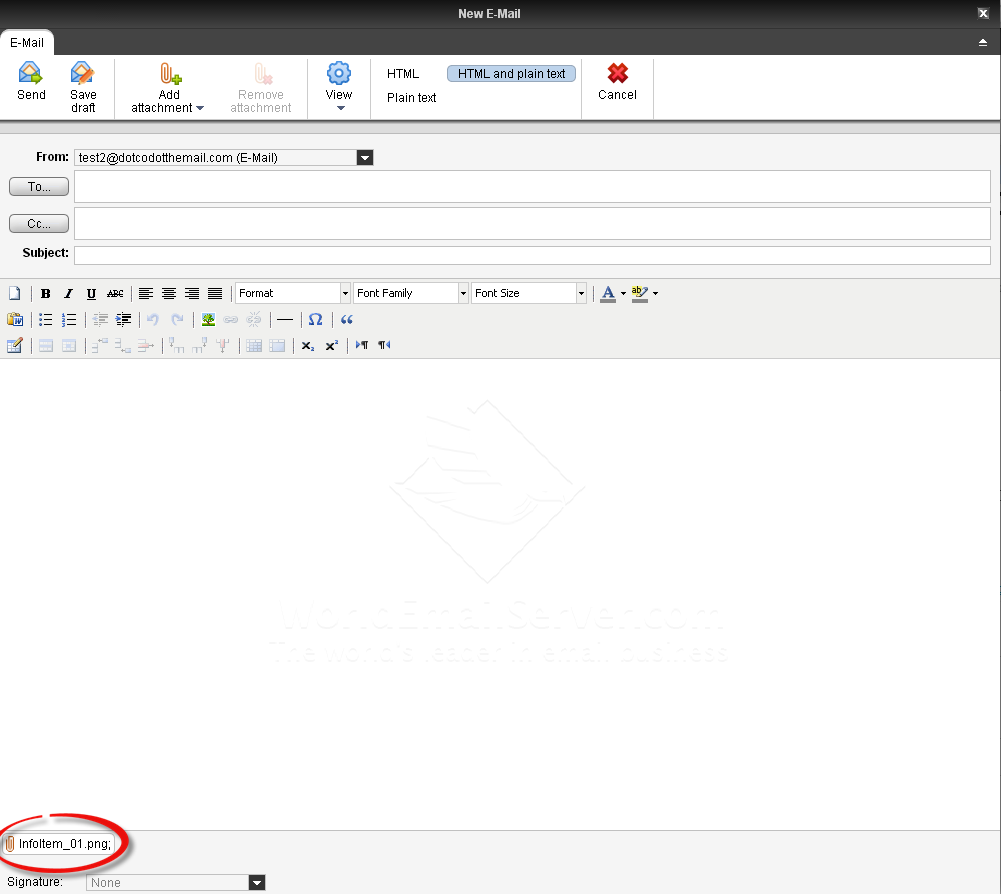Open the Font Size dropdown
Screen dimensions: 1001x894
click(x=529, y=293)
